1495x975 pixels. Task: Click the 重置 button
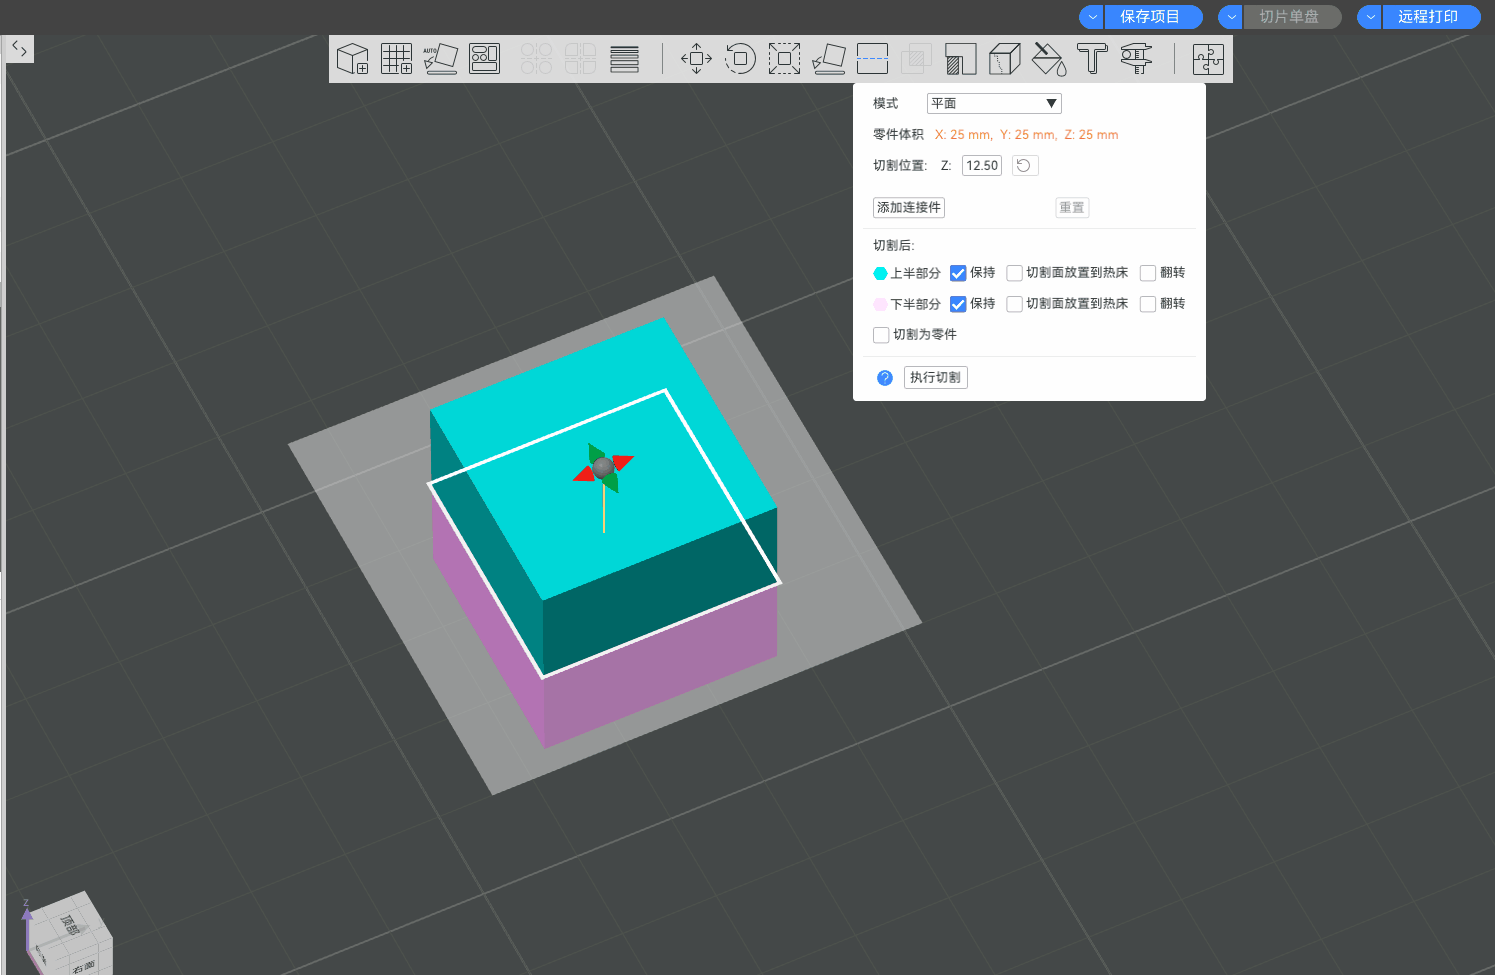1072,207
